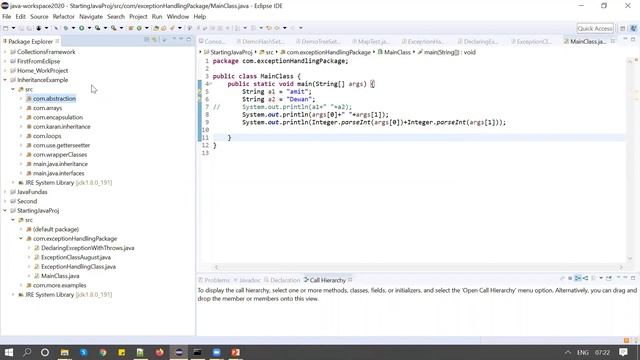Image resolution: width=640 pixels, height=360 pixels.
Task: Close the MainClass.java editor tab
Action: tap(613, 41)
